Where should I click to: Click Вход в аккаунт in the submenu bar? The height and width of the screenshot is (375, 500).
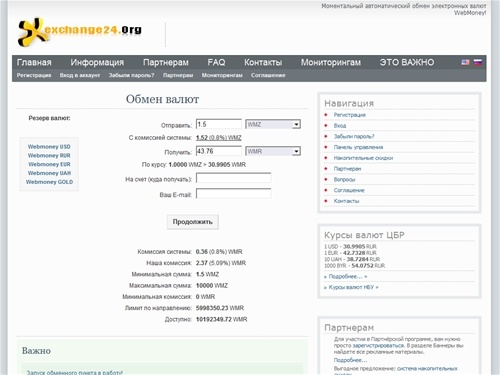pyautogui.click(x=80, y=75)
